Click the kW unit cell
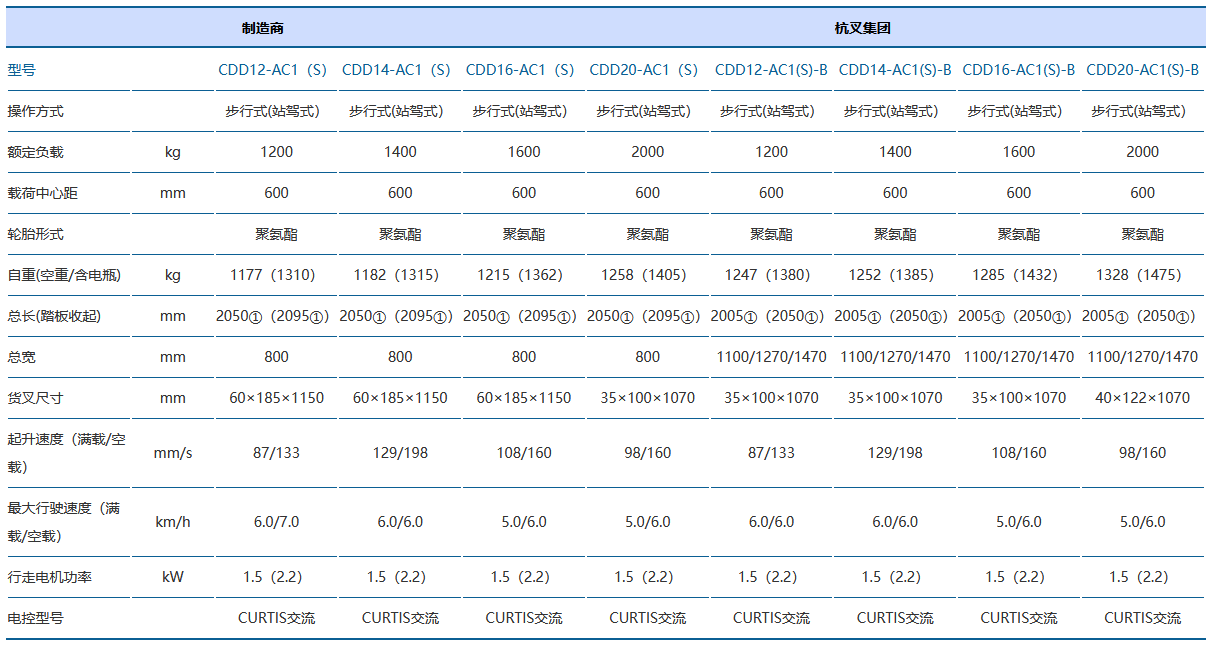 pos(173,577)
